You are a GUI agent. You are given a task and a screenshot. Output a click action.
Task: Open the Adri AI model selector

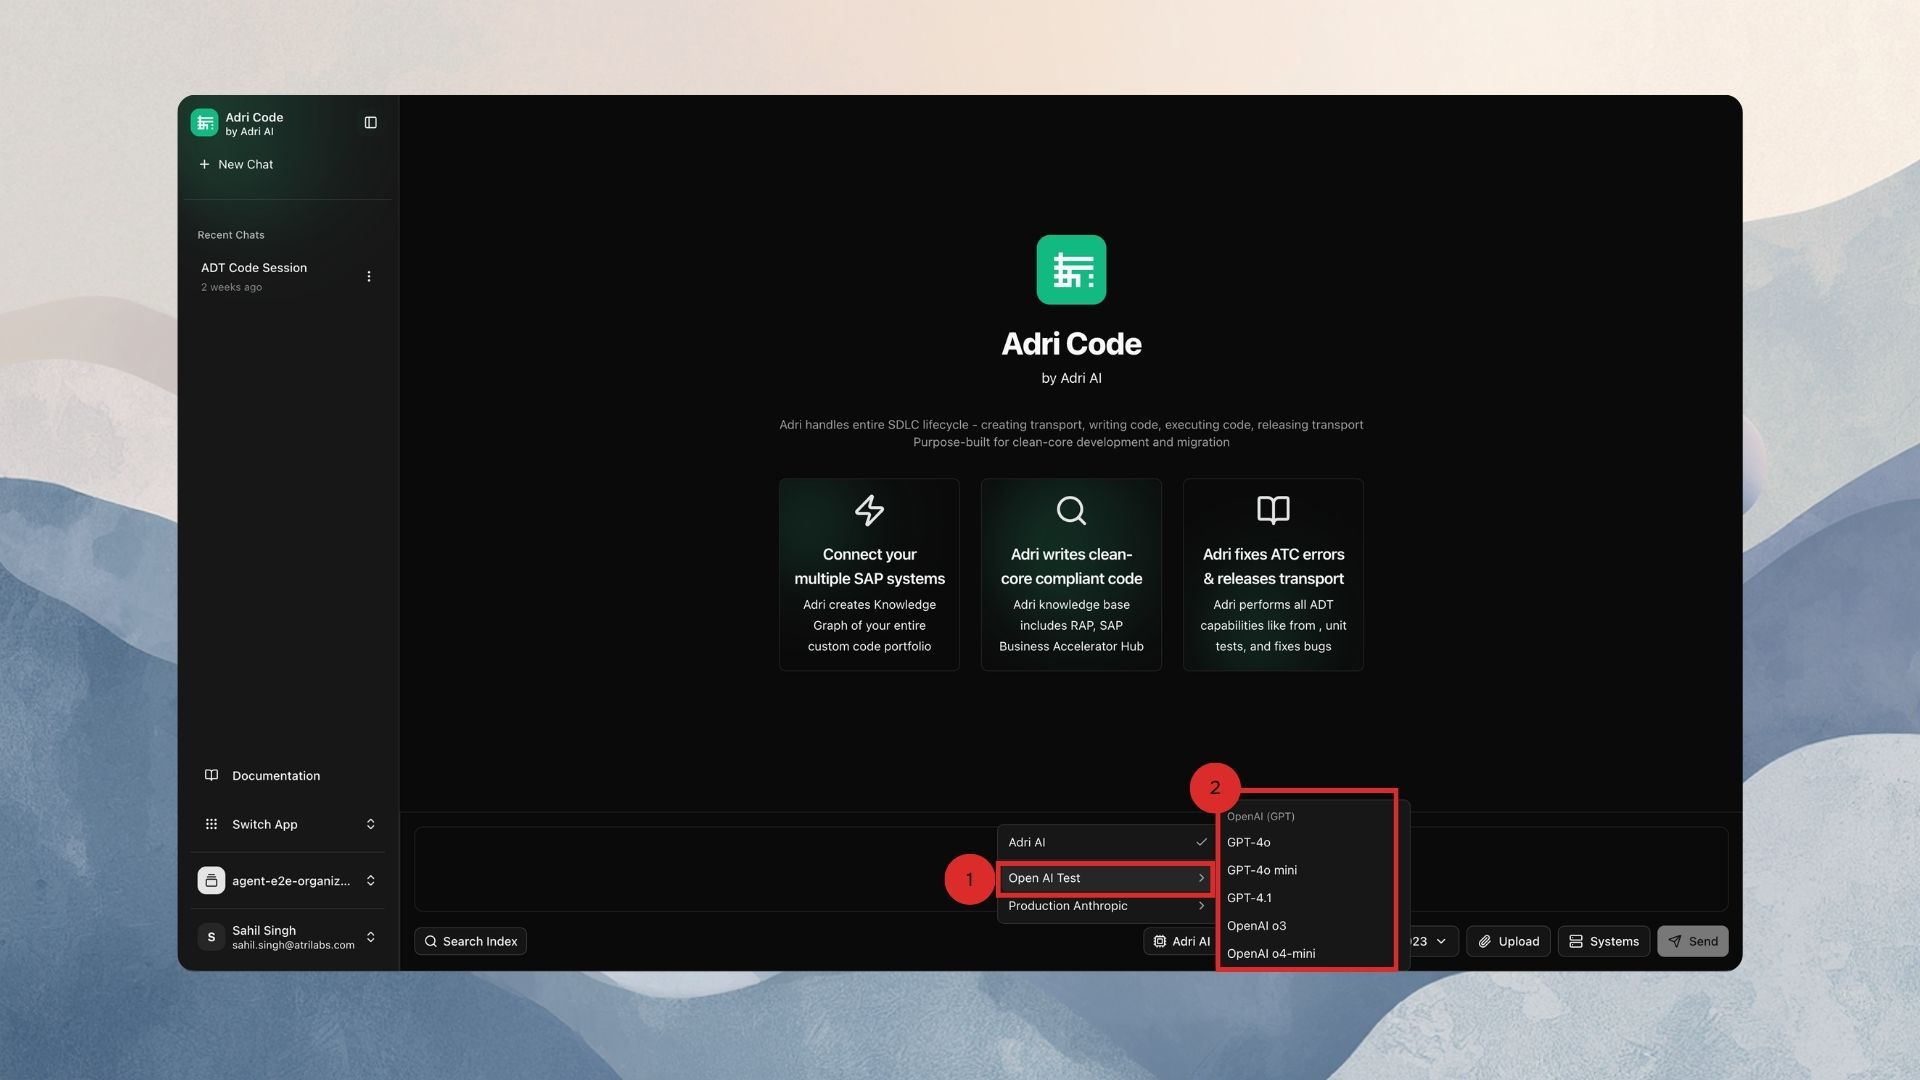1180,942
